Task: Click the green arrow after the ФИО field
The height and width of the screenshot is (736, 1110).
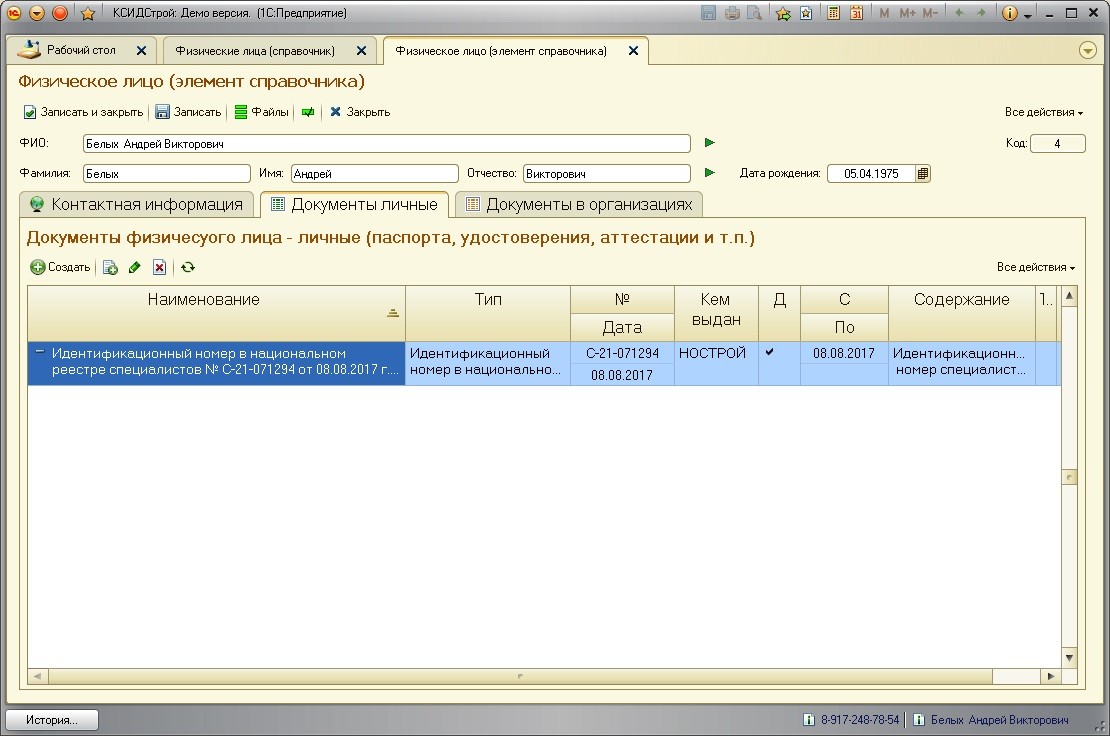Action: pos(710,143)
